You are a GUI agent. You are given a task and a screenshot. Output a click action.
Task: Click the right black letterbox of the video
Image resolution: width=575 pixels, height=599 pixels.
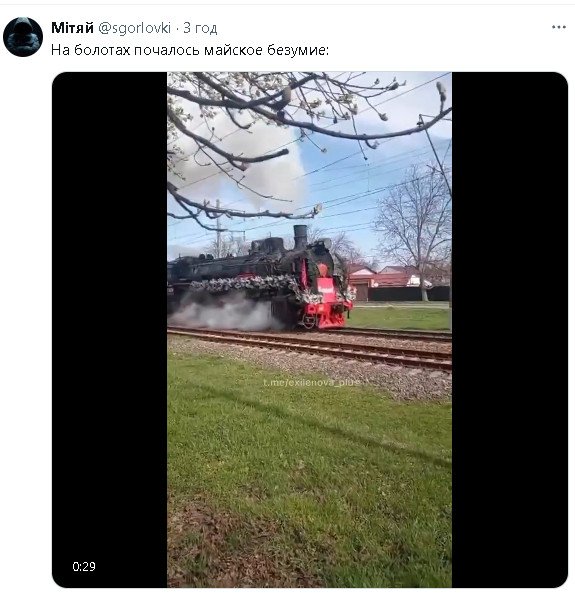(510, 329)
